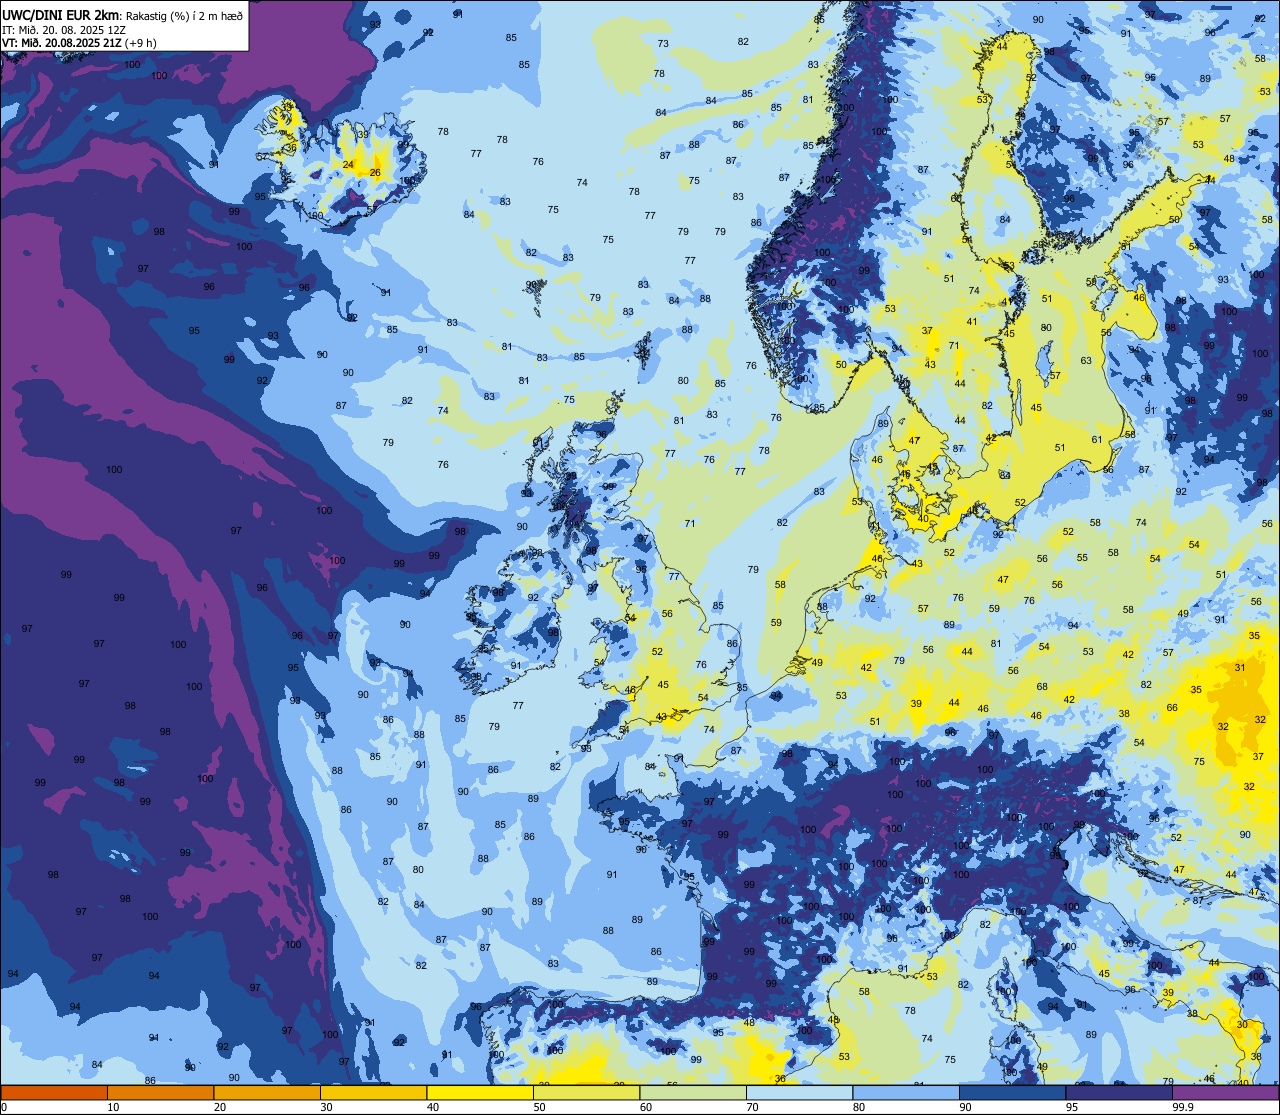Click the 90–95 dark blue legend block
This screenshot has width=1280, height=1115.
(x=1012, y=1092)
